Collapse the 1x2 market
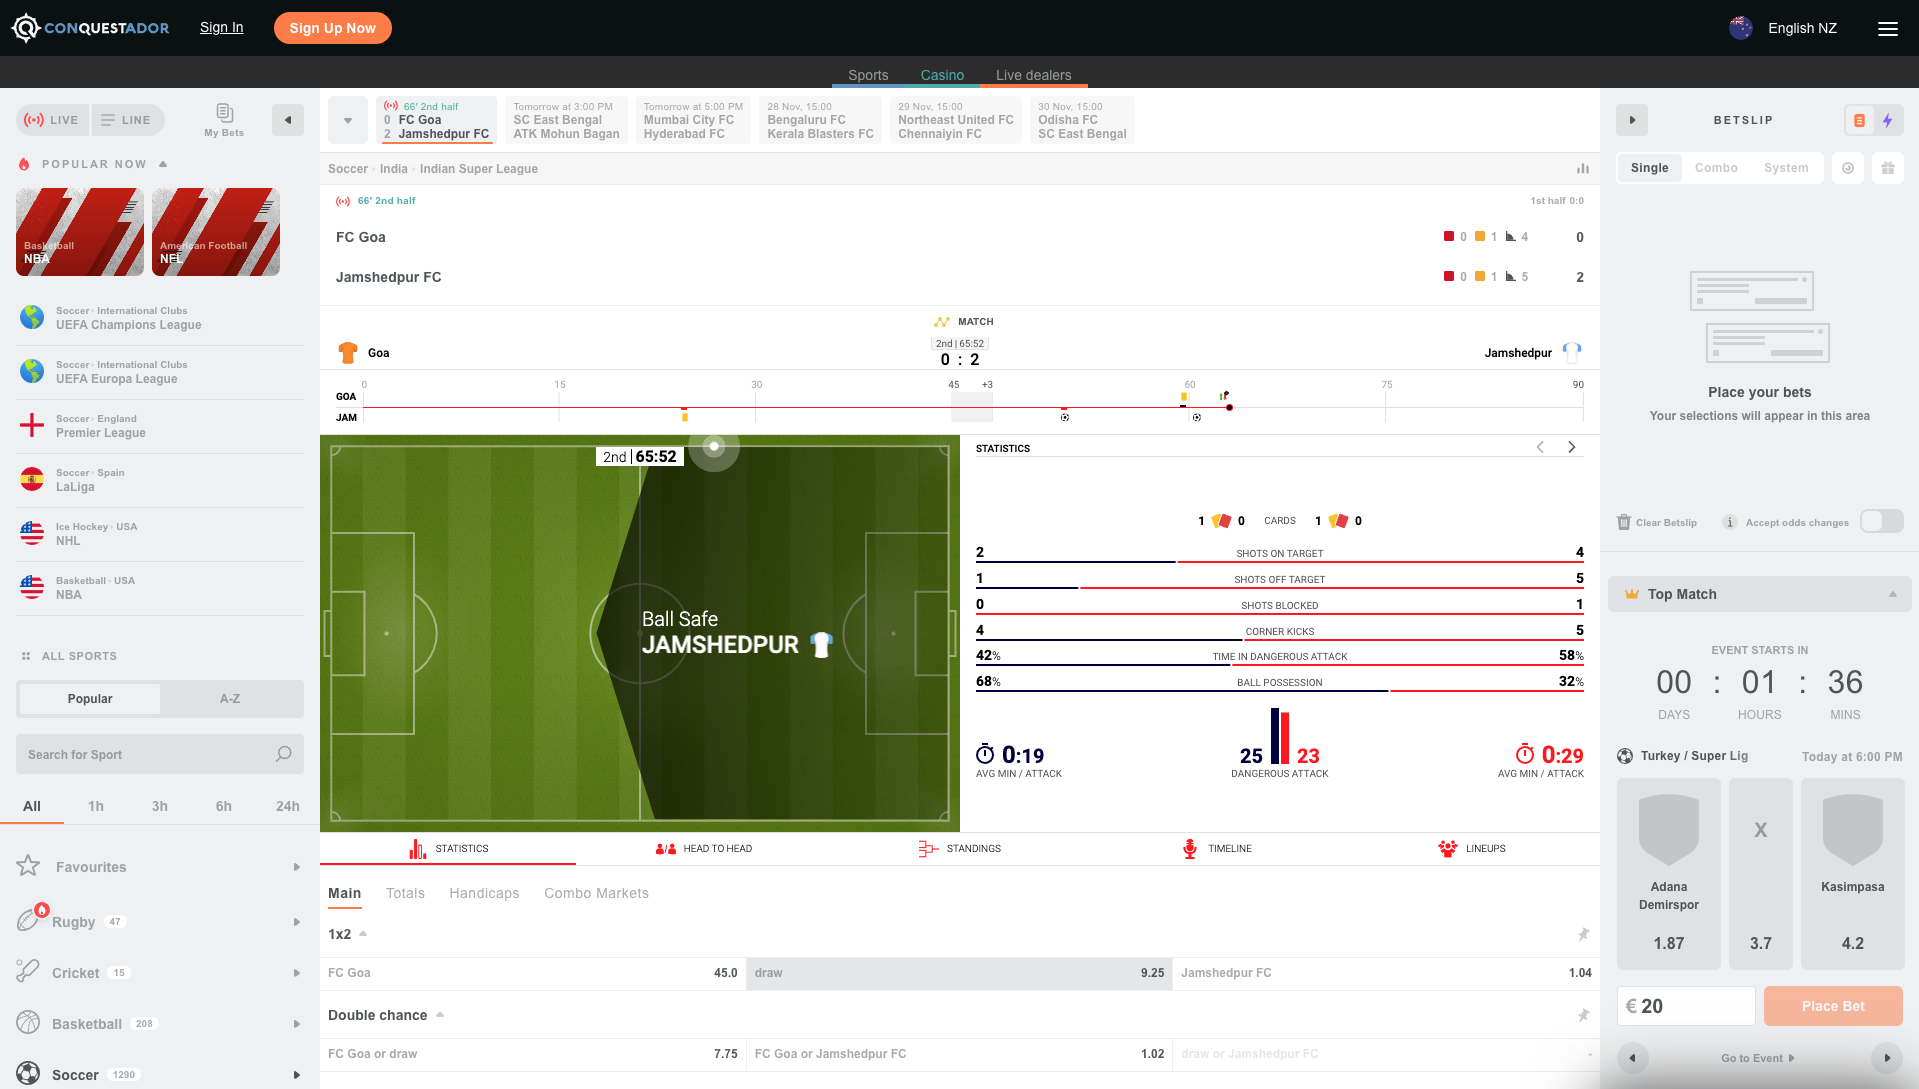Image resolution: width=1919 pixels, height=1089 pixels. (x=363, y=934)
